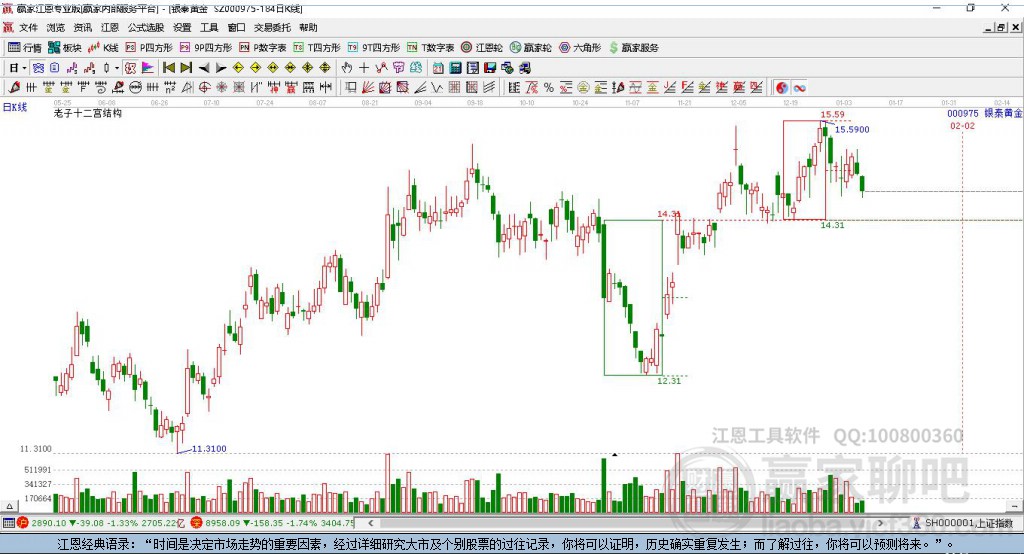The image size is (1024, 554).
Task: Click SH000001 上证指数 in status bar
Action: pos(968,523)
